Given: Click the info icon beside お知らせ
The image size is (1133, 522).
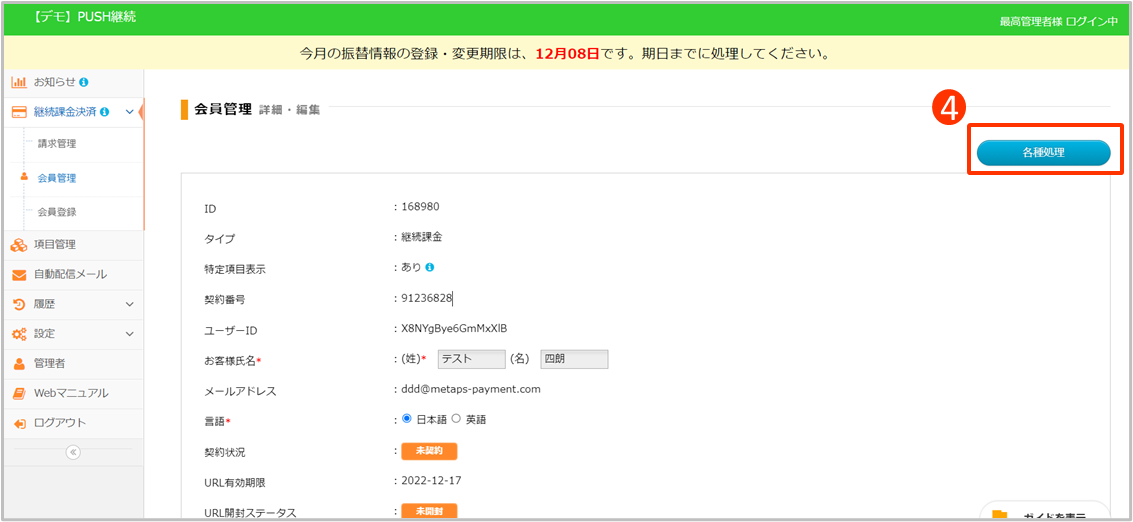Looking at the screenshot, I should (84, 82).
